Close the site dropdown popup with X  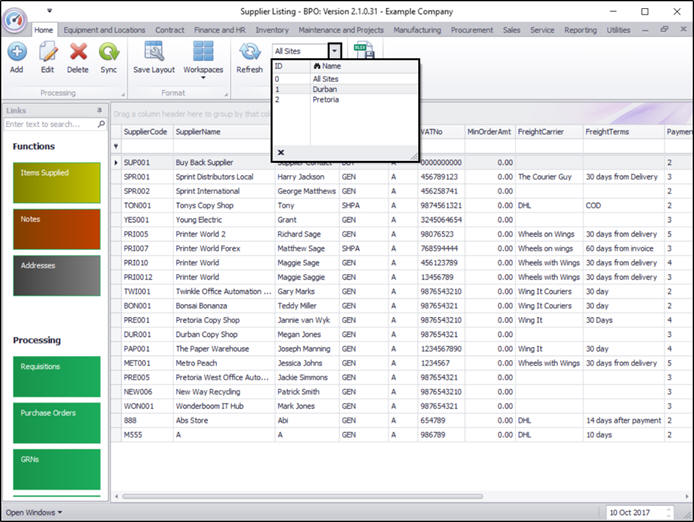[281, 153]
